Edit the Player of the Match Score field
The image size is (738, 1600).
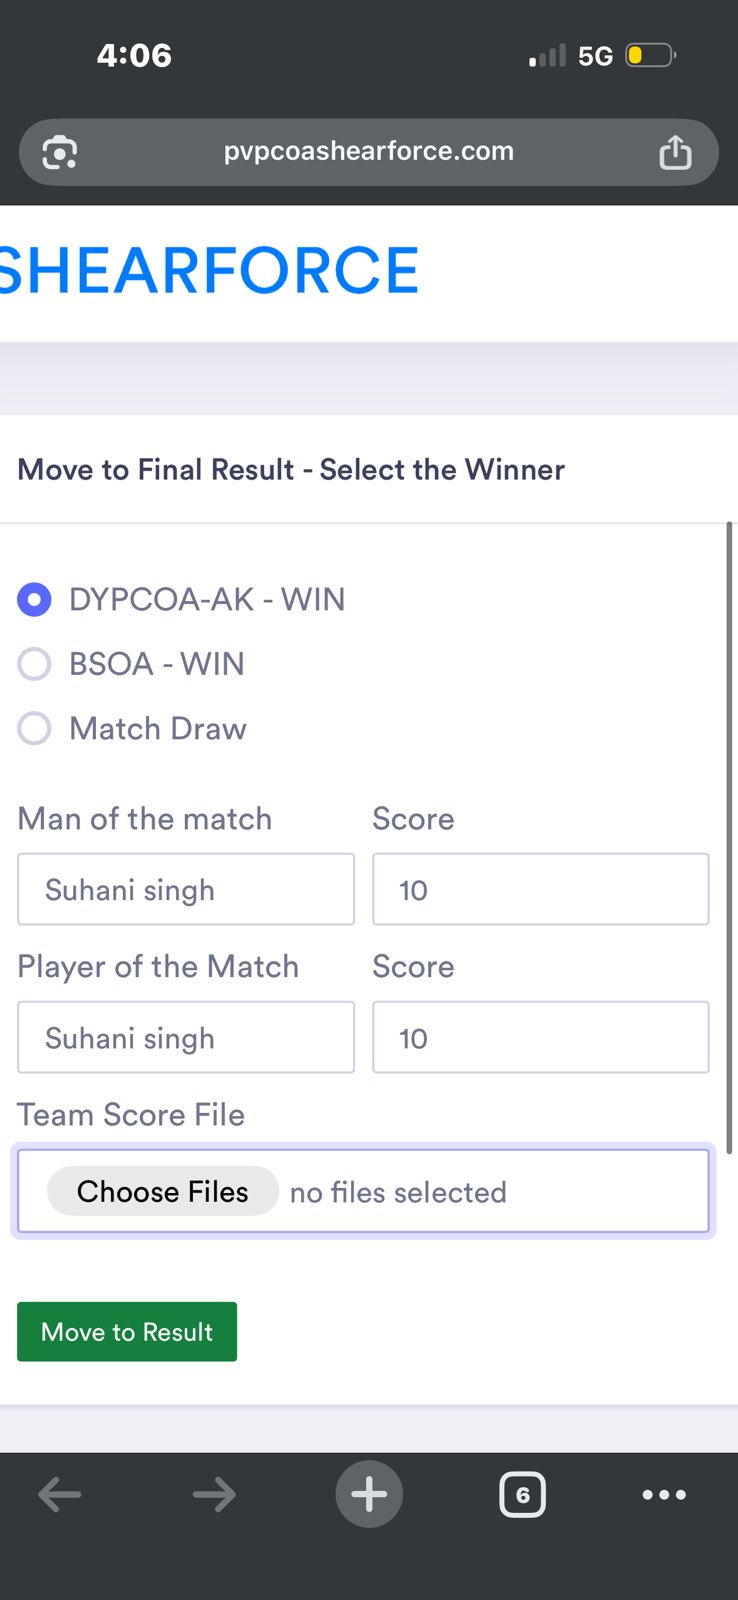[540, 1037]
